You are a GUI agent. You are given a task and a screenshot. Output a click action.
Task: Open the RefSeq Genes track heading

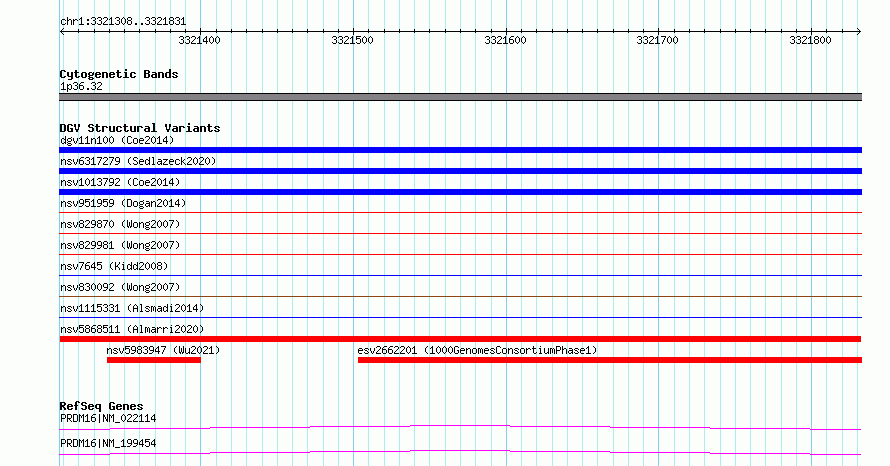pos(101,406)
